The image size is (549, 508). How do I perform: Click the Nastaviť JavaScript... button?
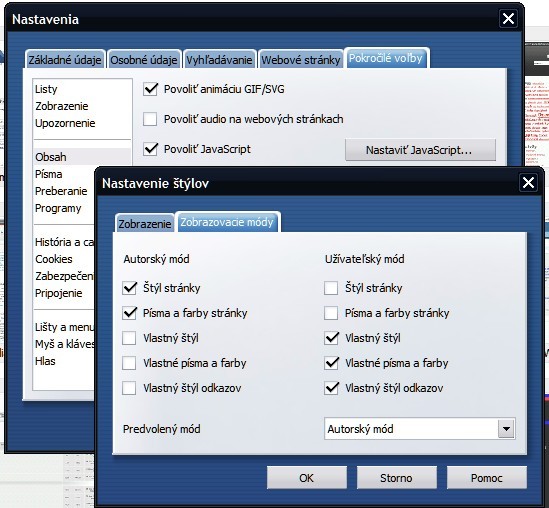click(x=420, y=150)
